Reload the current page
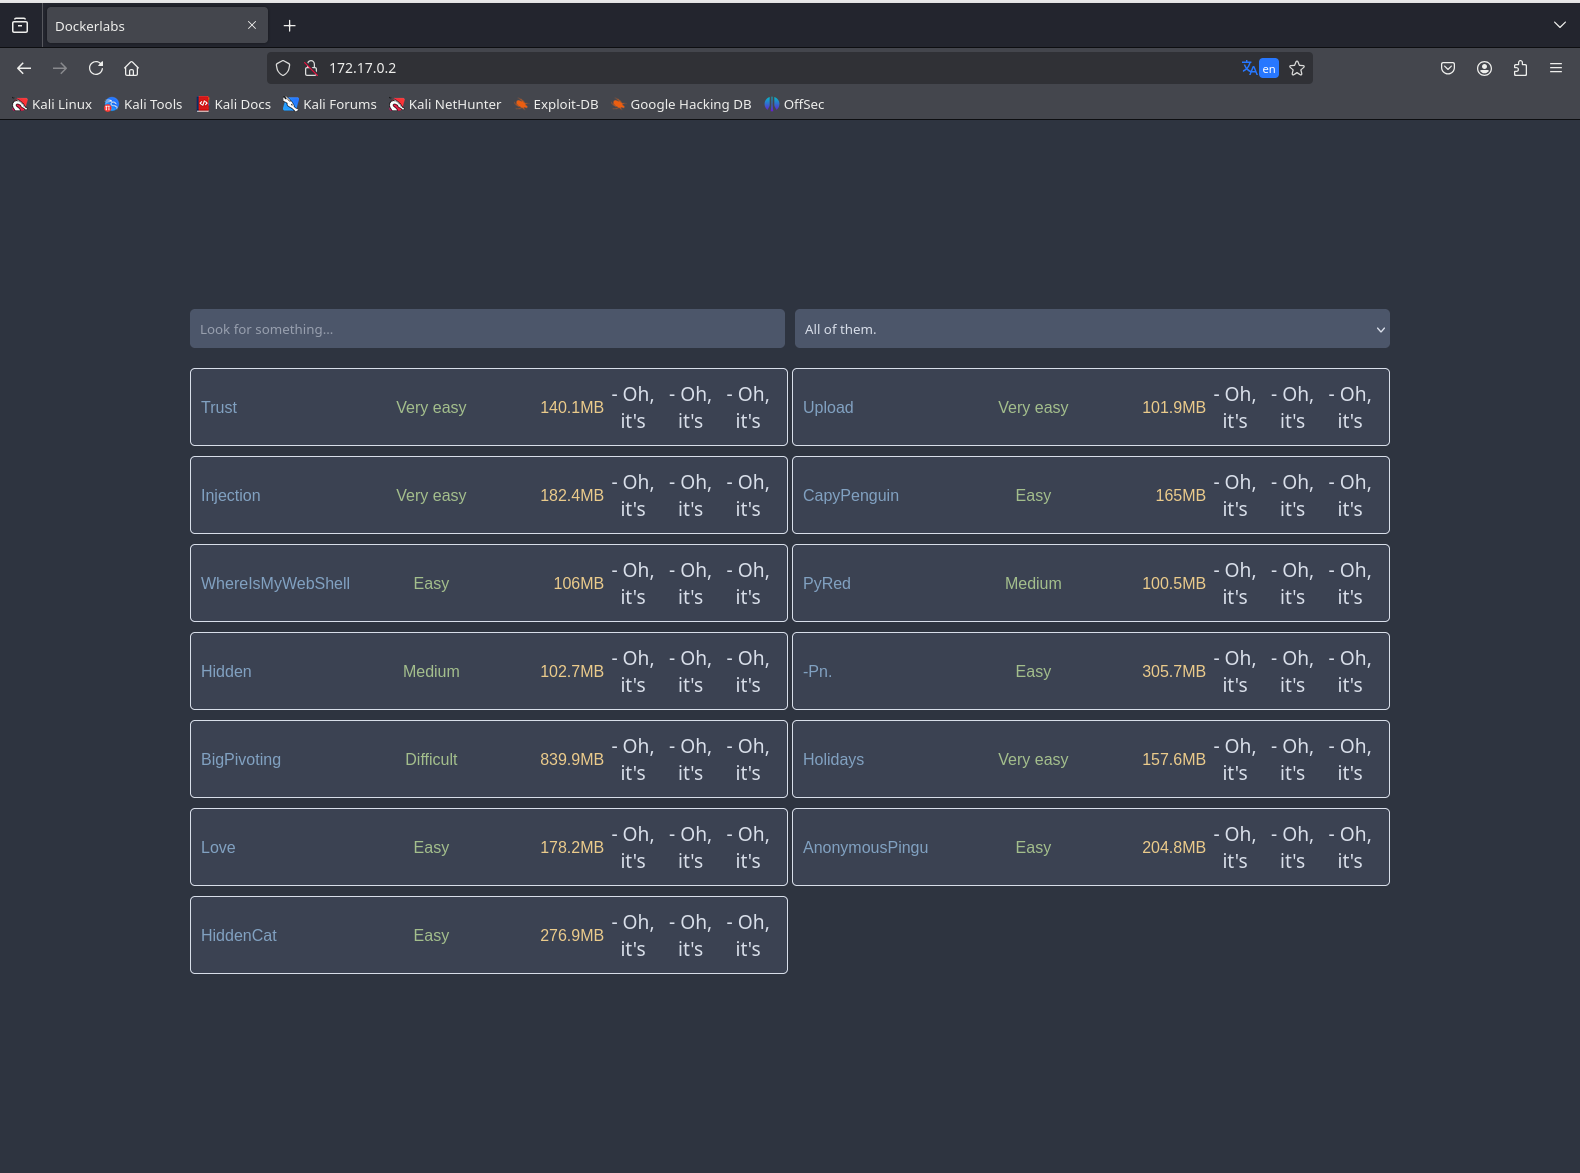 (x=96, y=68)
